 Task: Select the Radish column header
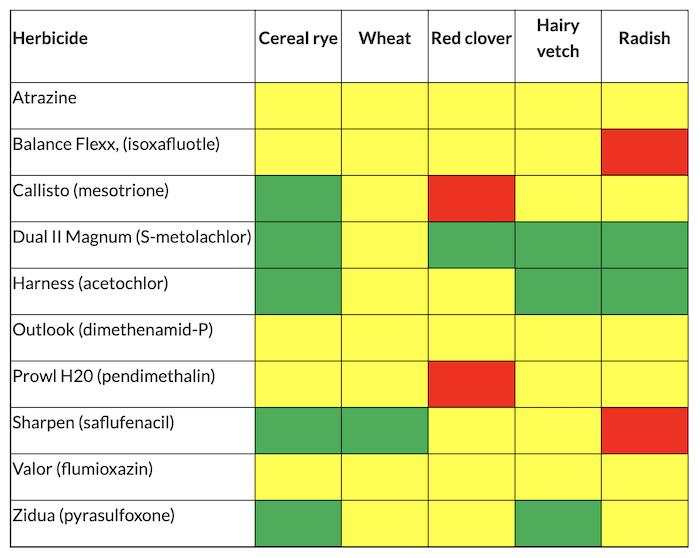644,39
